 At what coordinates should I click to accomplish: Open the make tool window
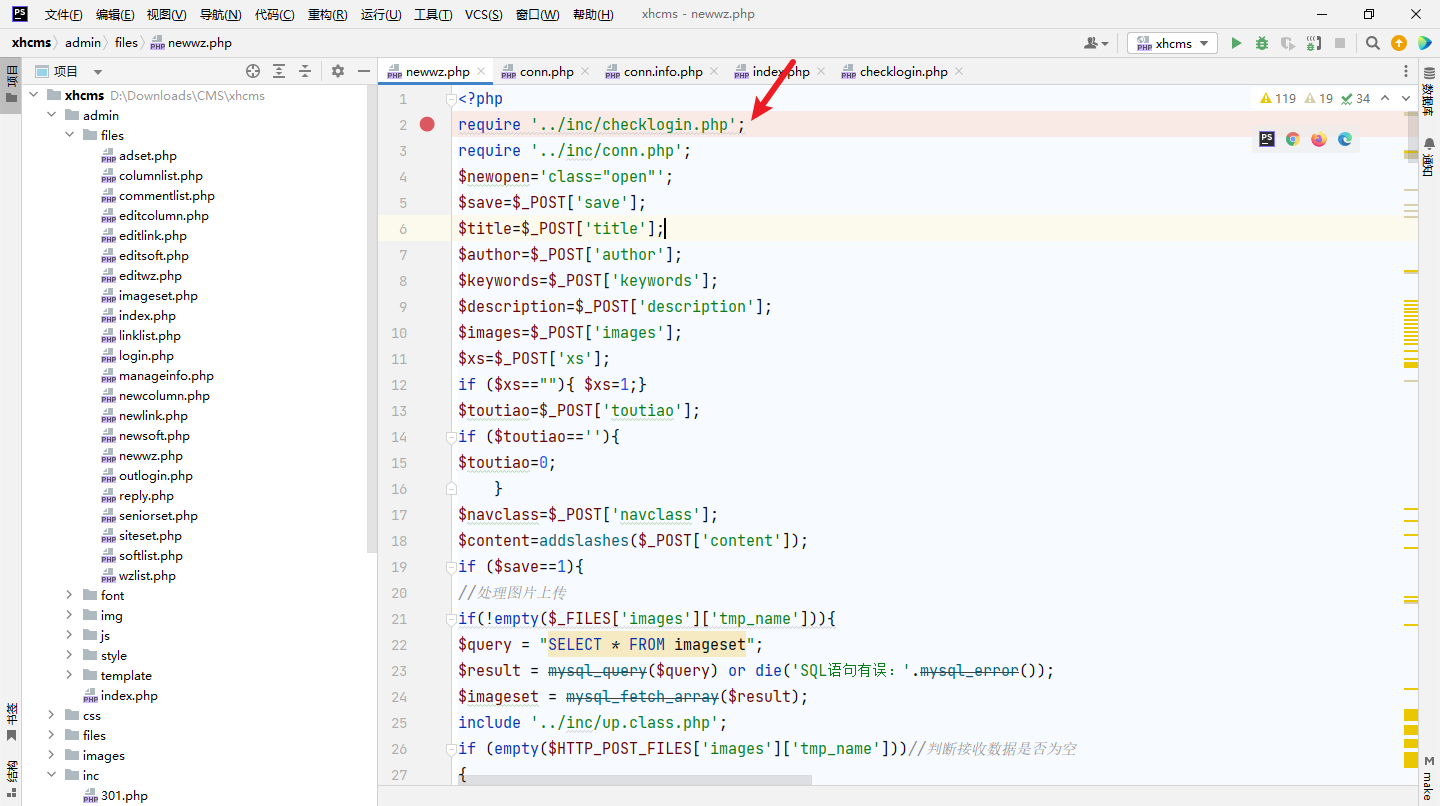(x=1429, y=776)
